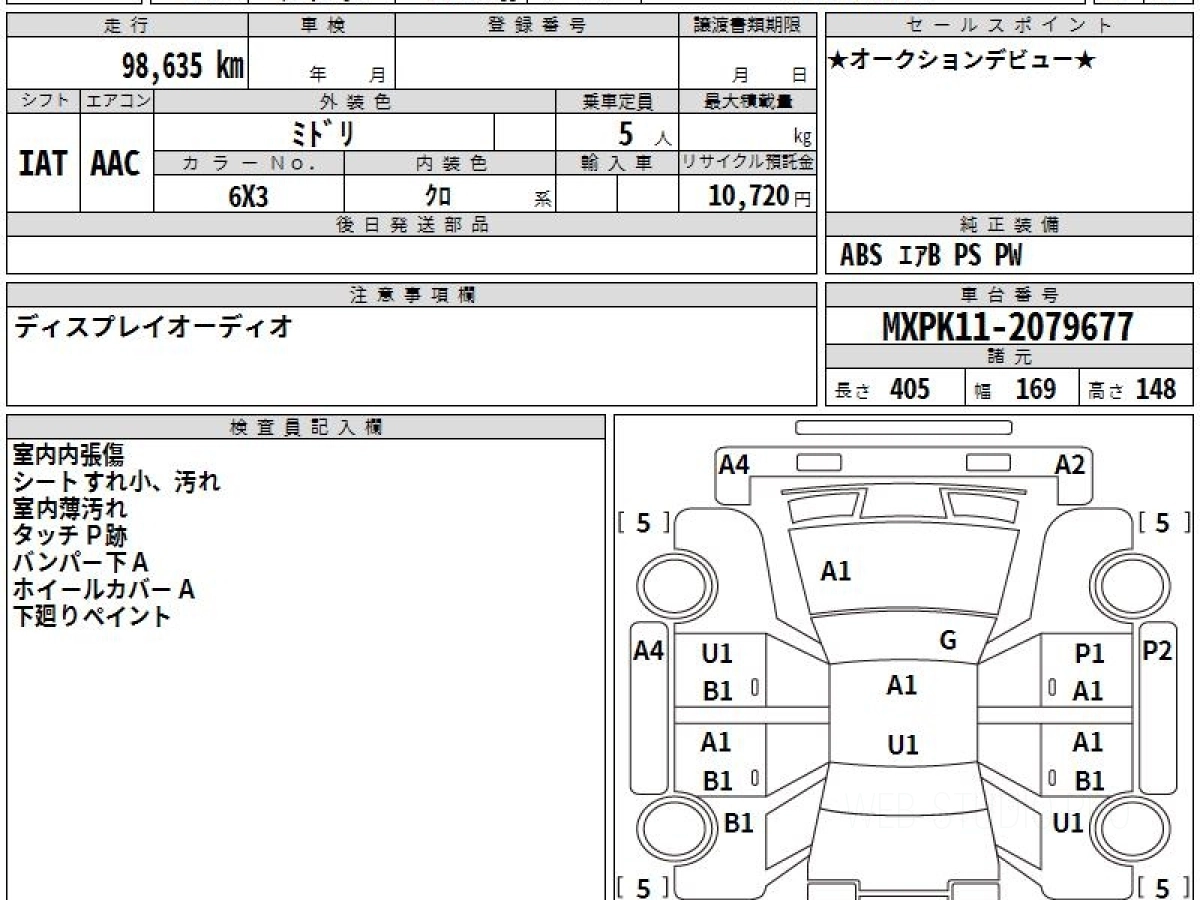Viewport: 1200px width, 900px height.
Task: Click the recycle deposit 10,720円
Action: click(760, 196)
